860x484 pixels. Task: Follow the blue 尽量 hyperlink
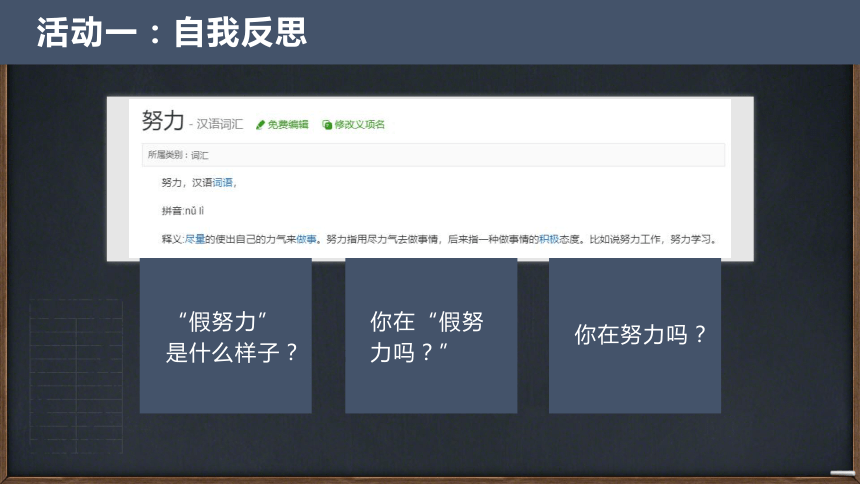click(x=195, y=239)
